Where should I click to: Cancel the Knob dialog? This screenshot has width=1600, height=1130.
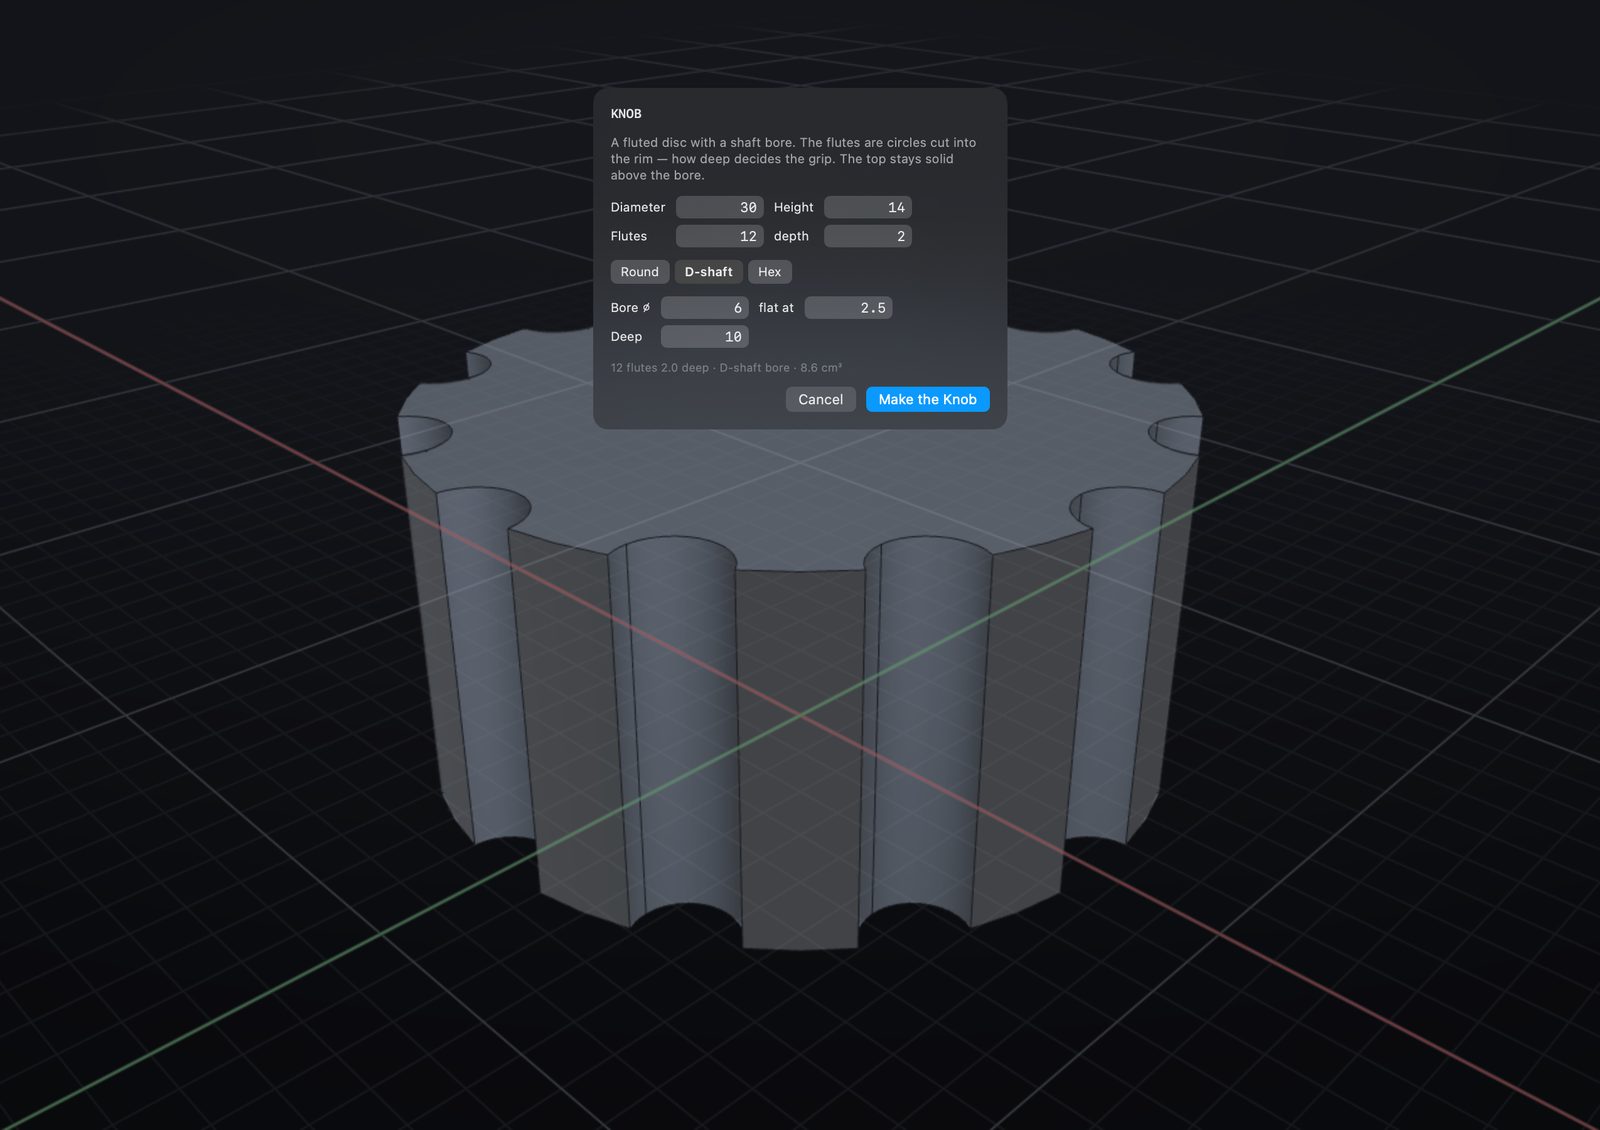click(821, 399)
